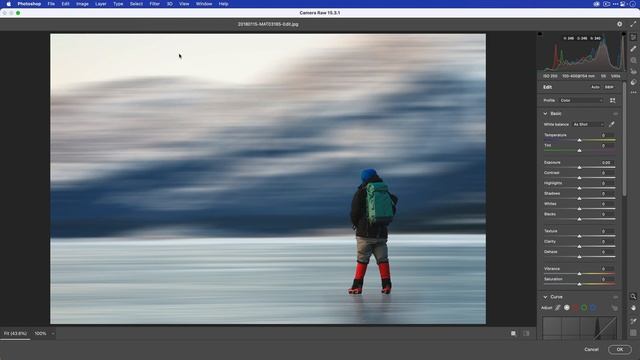The image size is (640, 360).
Task: Open the View menu
Action: pyautogui.click(x=184, y=4)
